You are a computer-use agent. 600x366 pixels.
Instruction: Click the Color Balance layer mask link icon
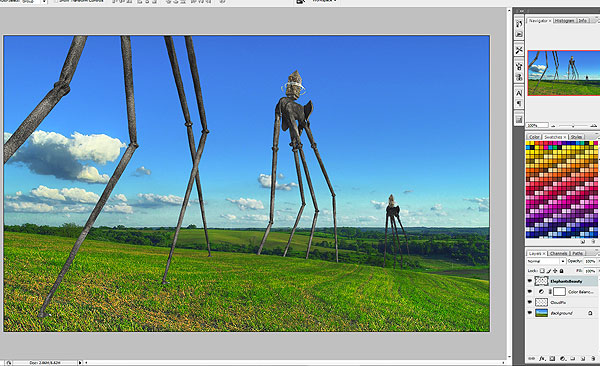coord(550,292)
